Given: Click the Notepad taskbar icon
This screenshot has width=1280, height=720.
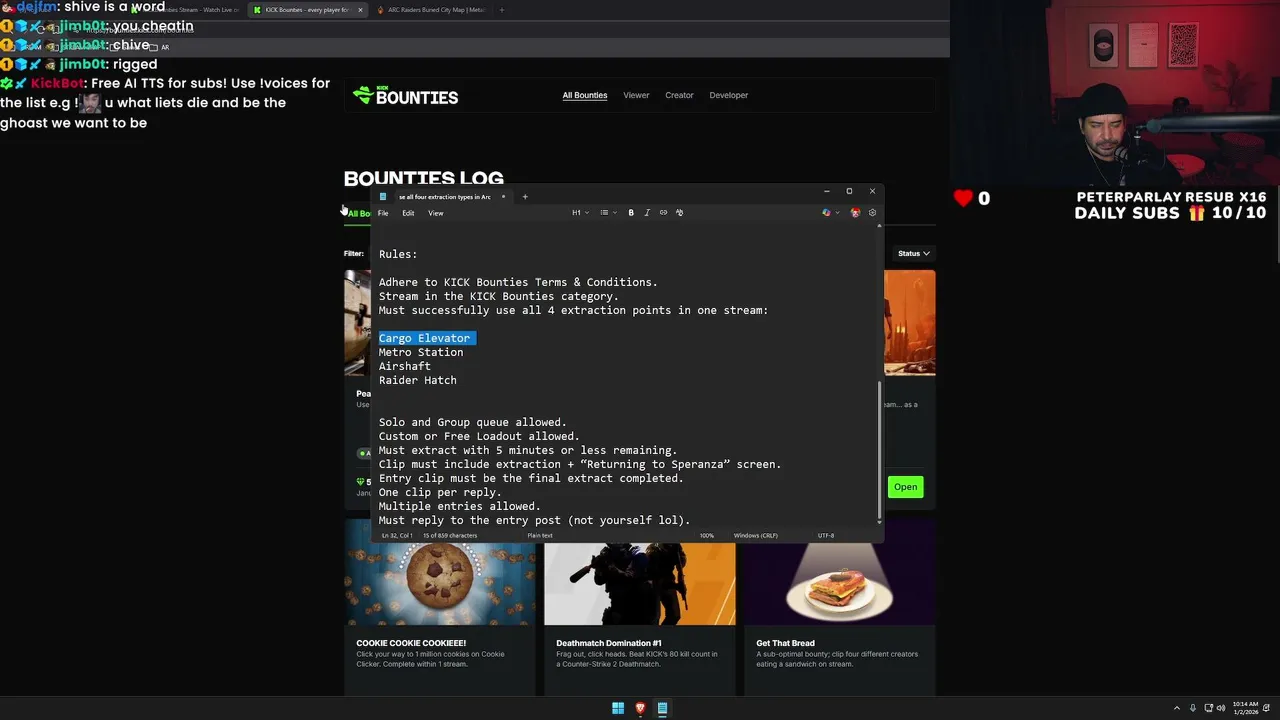Looking at the screenshot, I should (662, 708).
